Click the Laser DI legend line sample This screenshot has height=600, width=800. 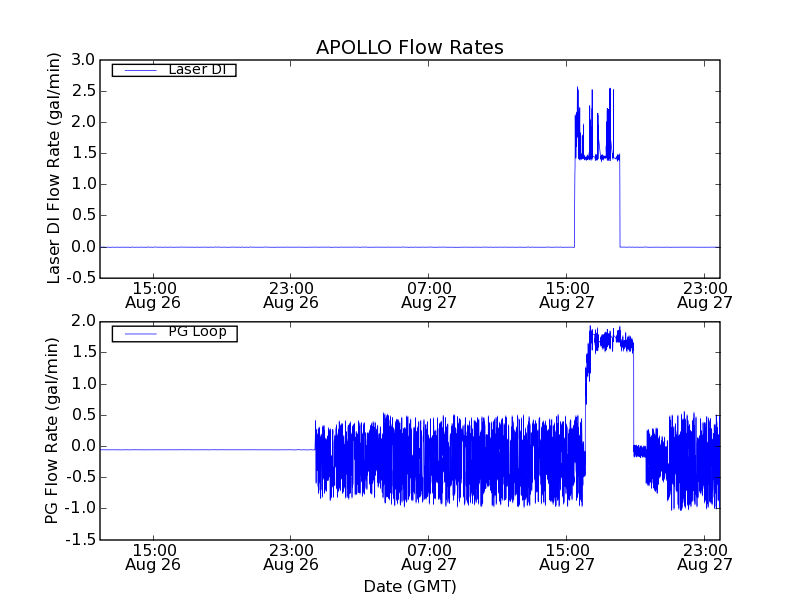[x=140, y=70]
